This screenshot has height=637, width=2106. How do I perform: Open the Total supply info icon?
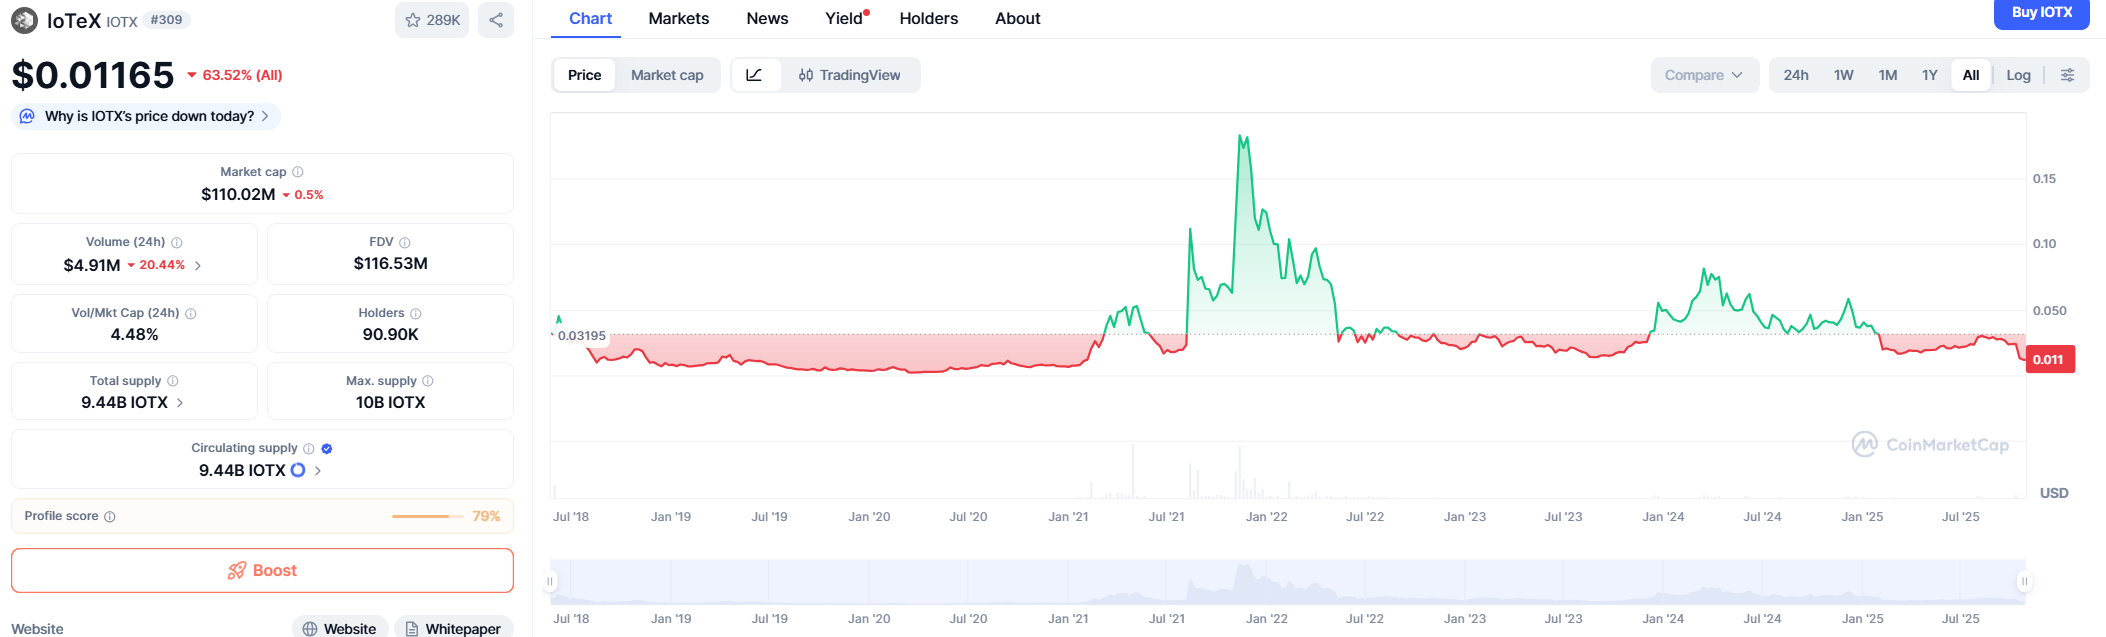(x=173, y=381)
